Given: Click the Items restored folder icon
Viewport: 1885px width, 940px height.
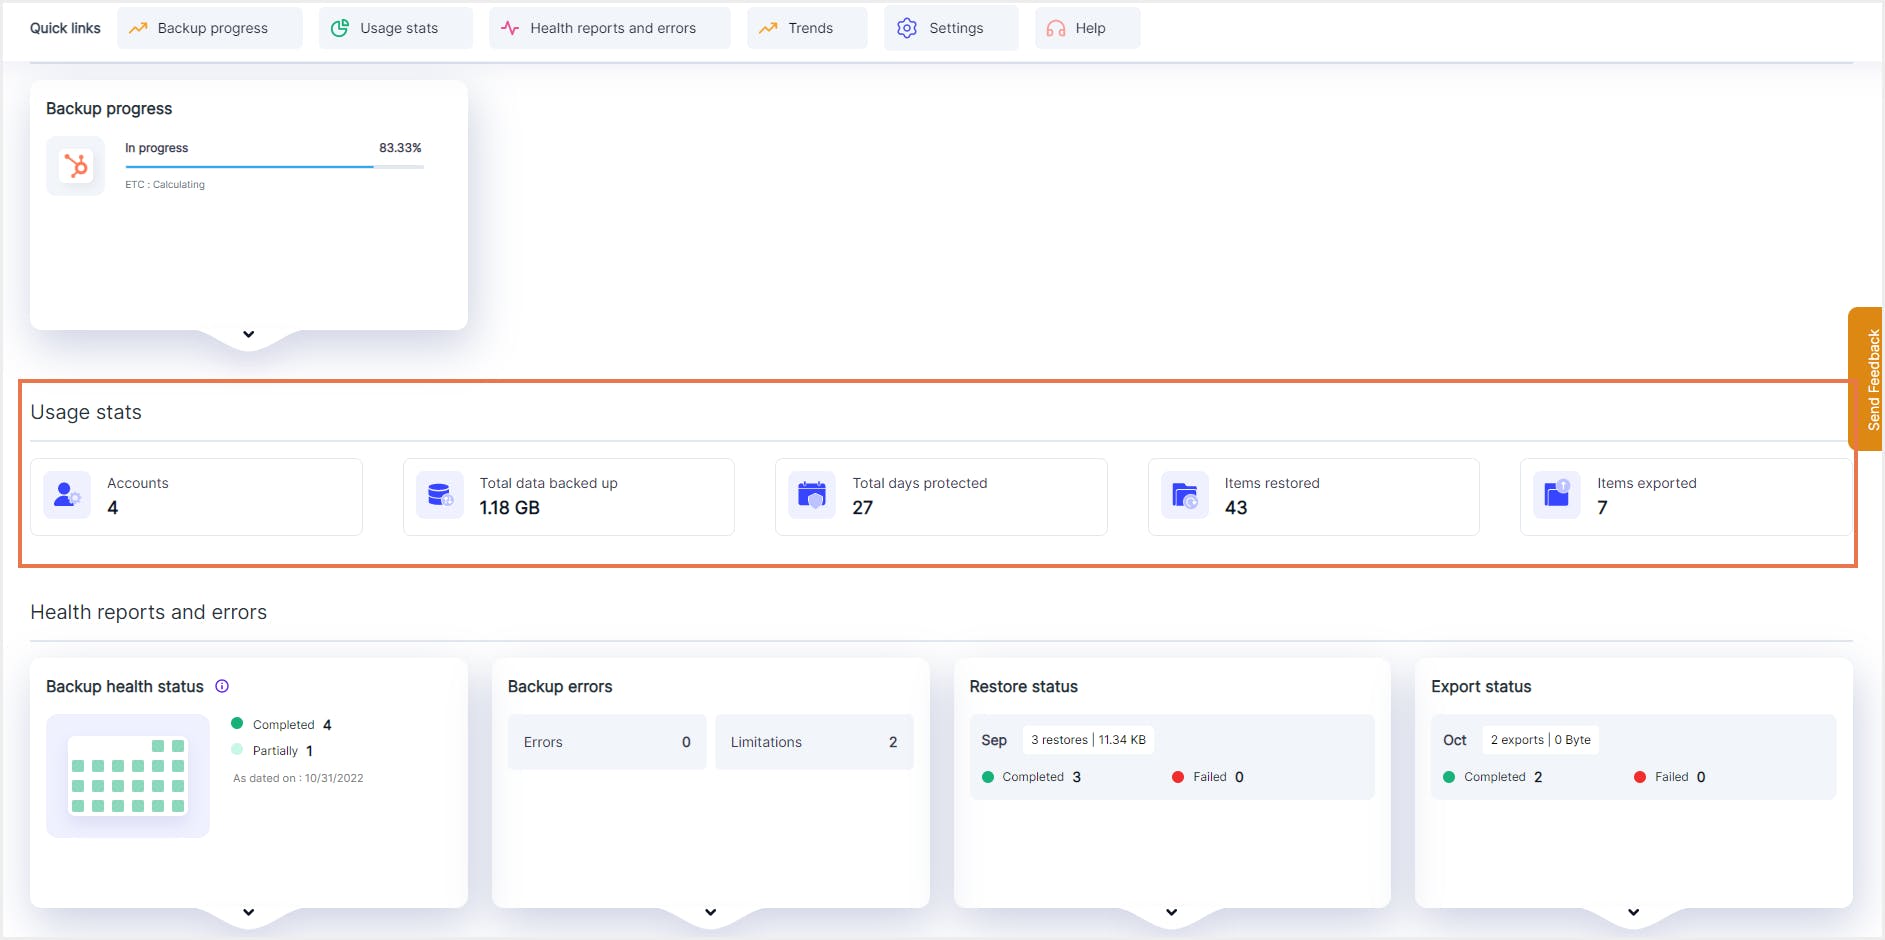Looking at the screenshot, I should click(x=1185, y=494).
